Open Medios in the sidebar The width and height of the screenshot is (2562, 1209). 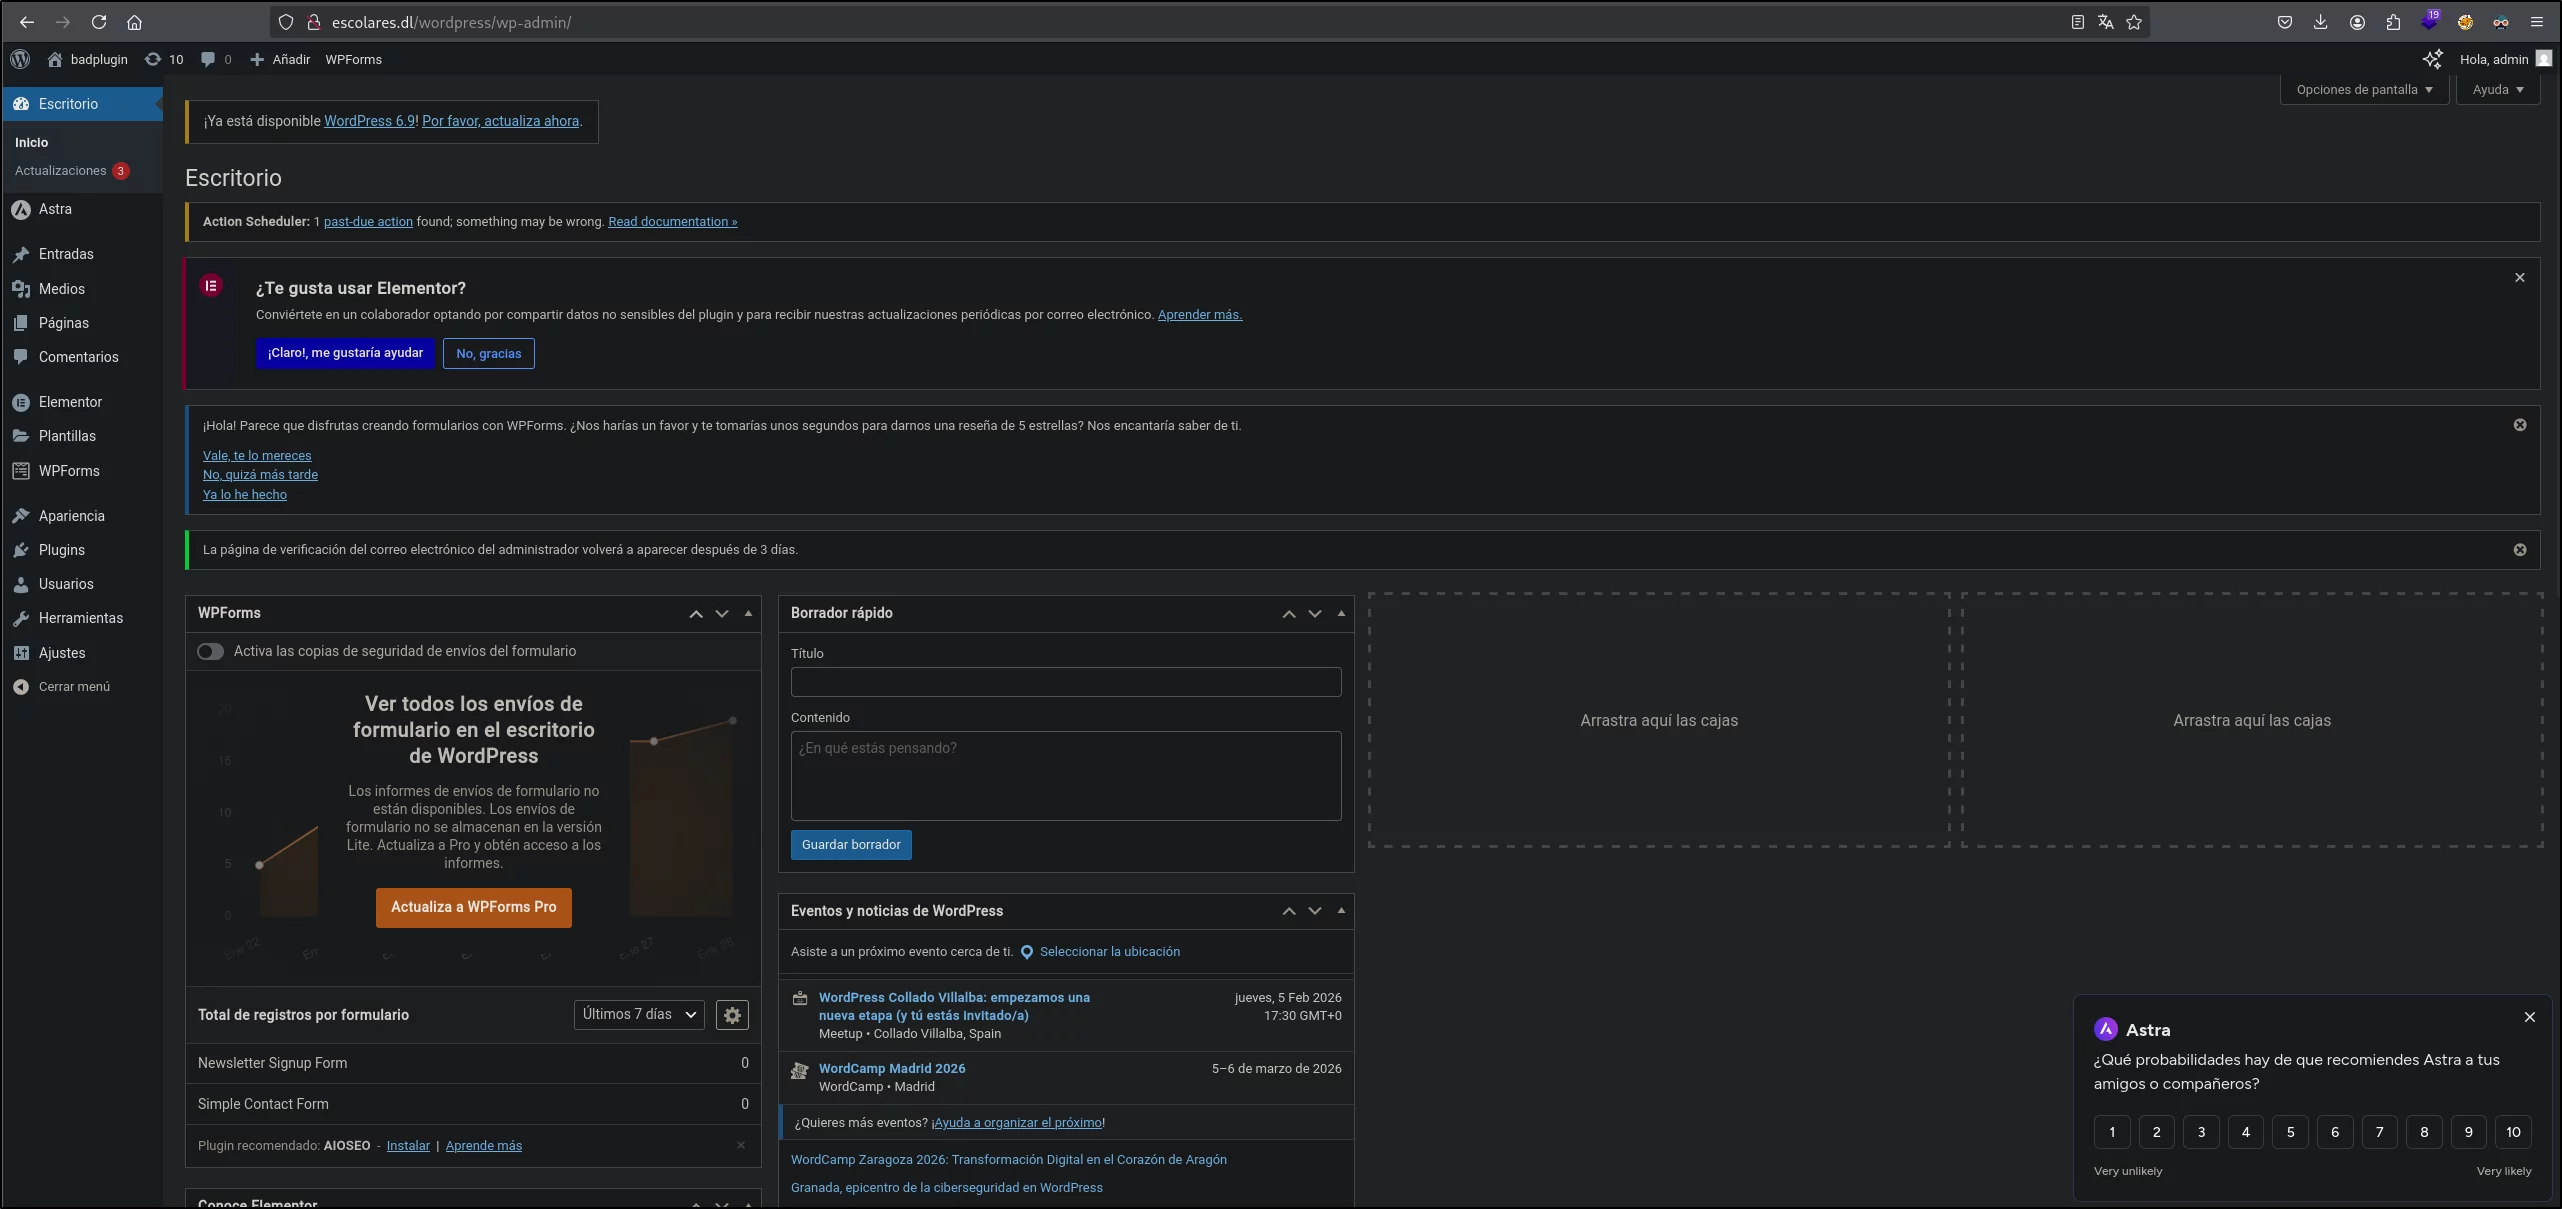point(82,289)
